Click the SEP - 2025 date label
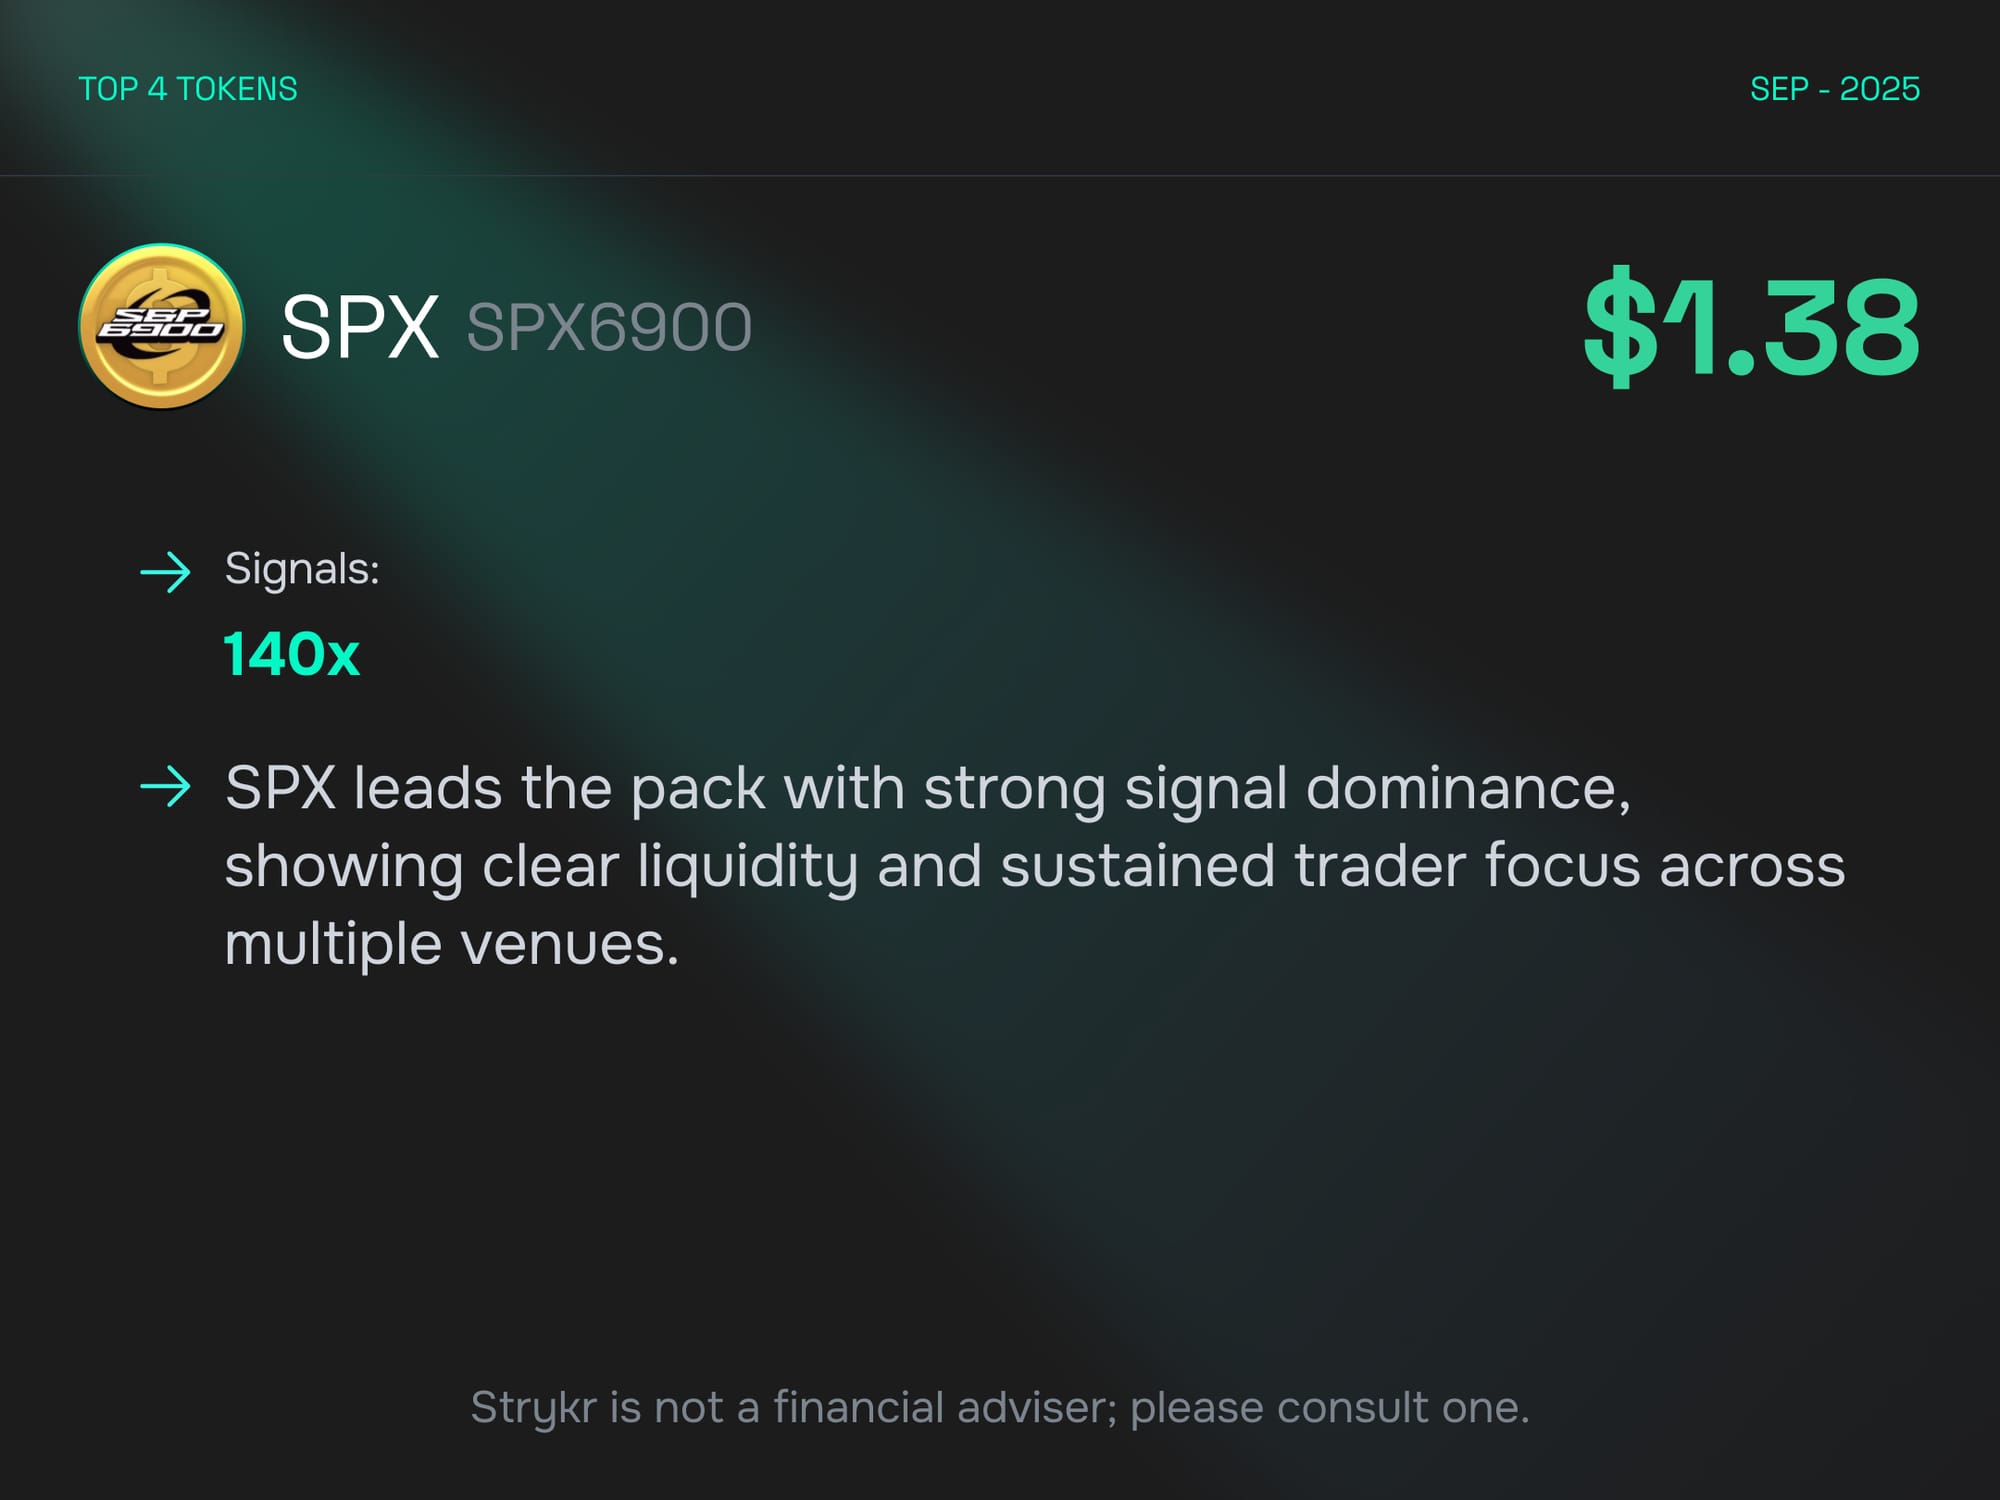Image resolution: width=2000 pixels, height=1500 pixels. 1834,89
